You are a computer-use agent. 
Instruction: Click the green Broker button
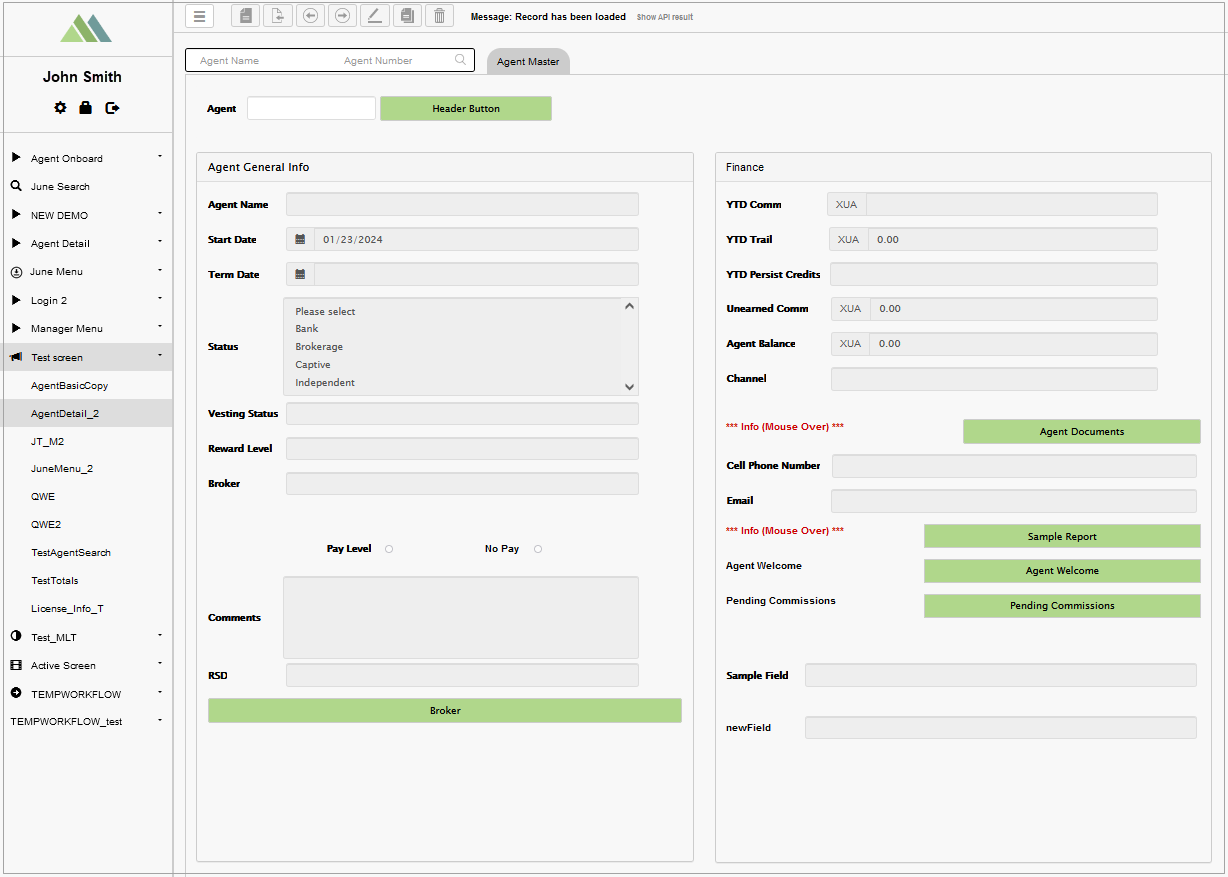445,710
